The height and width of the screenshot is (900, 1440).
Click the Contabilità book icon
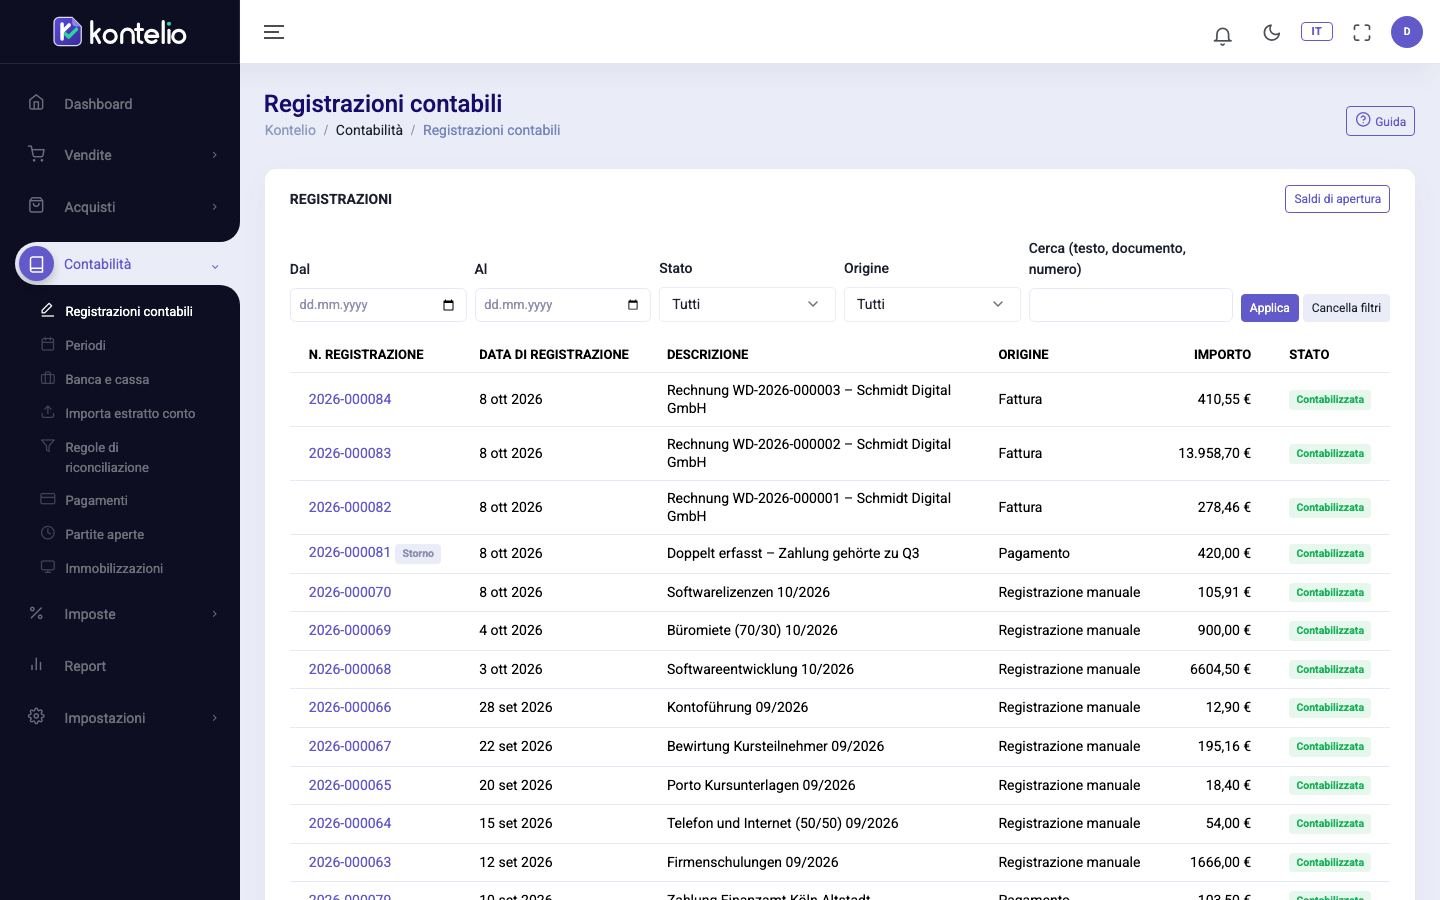click(37, 264)
